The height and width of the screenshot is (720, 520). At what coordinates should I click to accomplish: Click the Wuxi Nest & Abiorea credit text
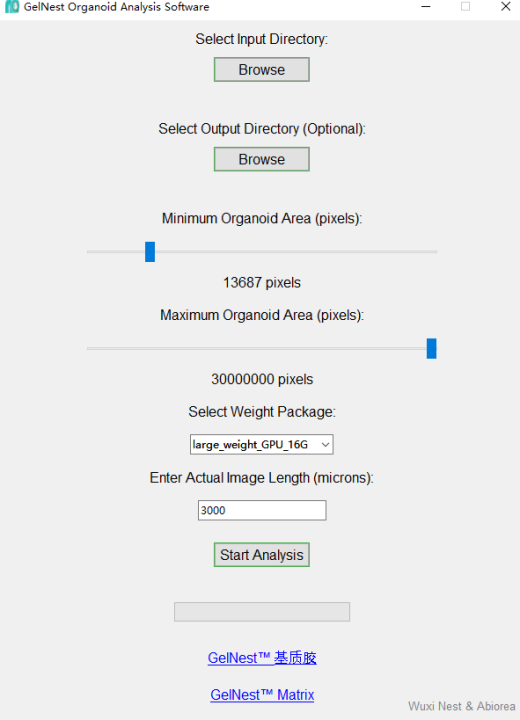462,706
